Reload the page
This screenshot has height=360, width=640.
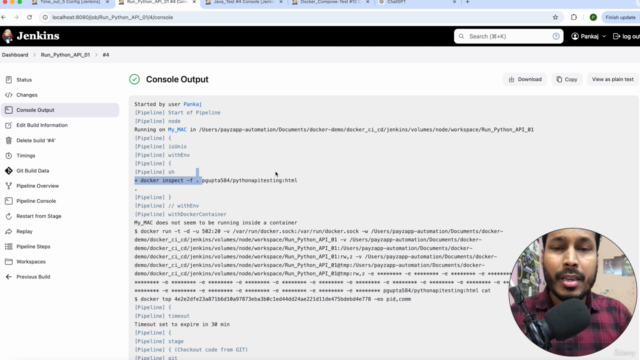pos(29,17)
